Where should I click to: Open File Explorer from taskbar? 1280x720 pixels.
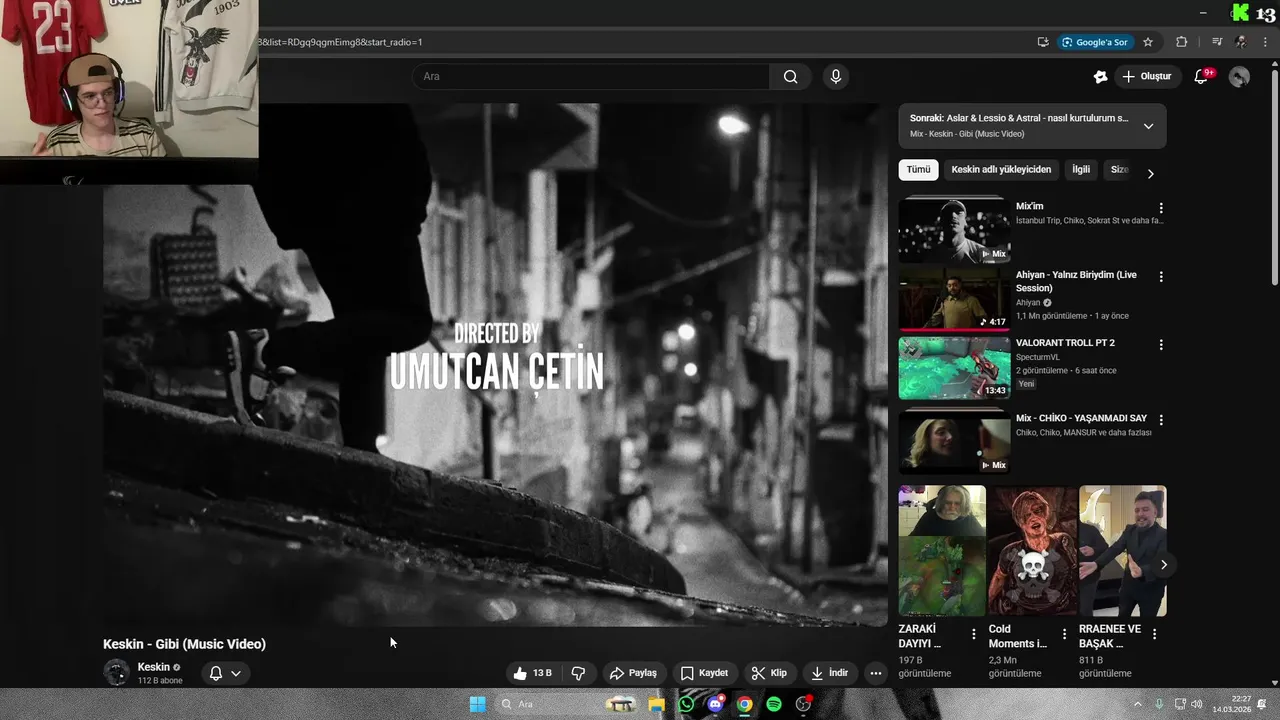(x=657, y=704)
